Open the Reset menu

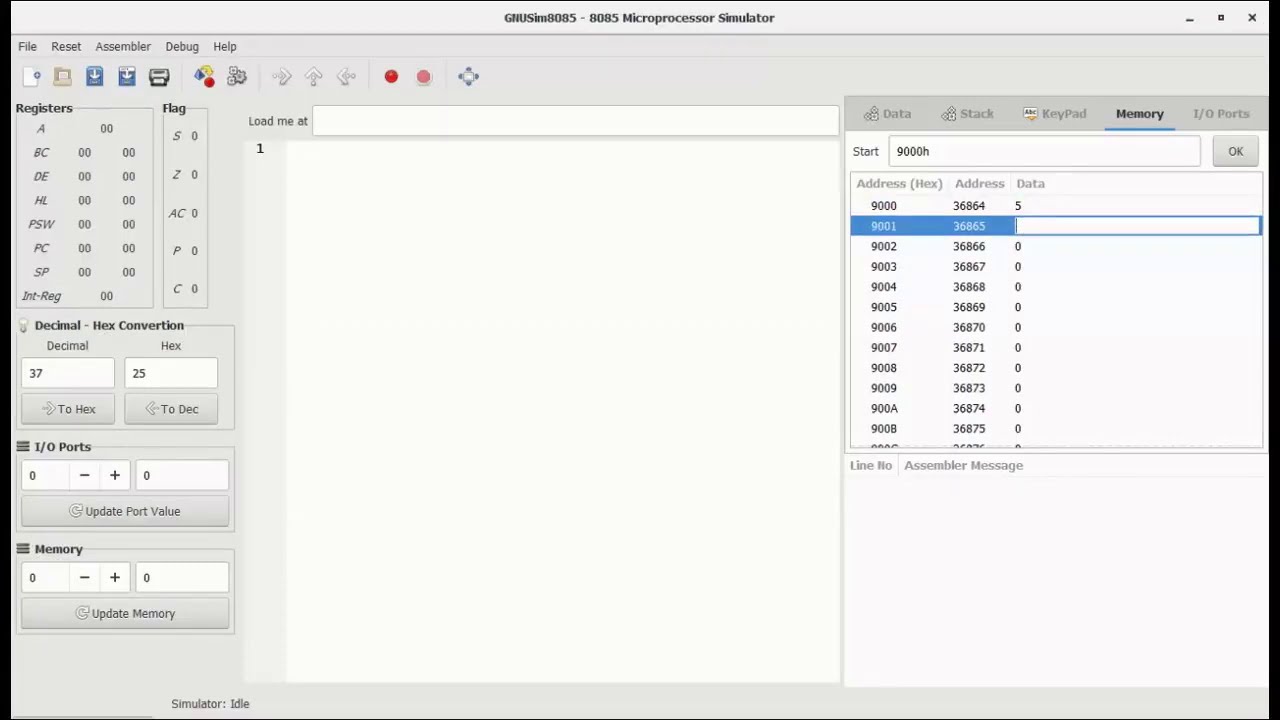(66, 47)
